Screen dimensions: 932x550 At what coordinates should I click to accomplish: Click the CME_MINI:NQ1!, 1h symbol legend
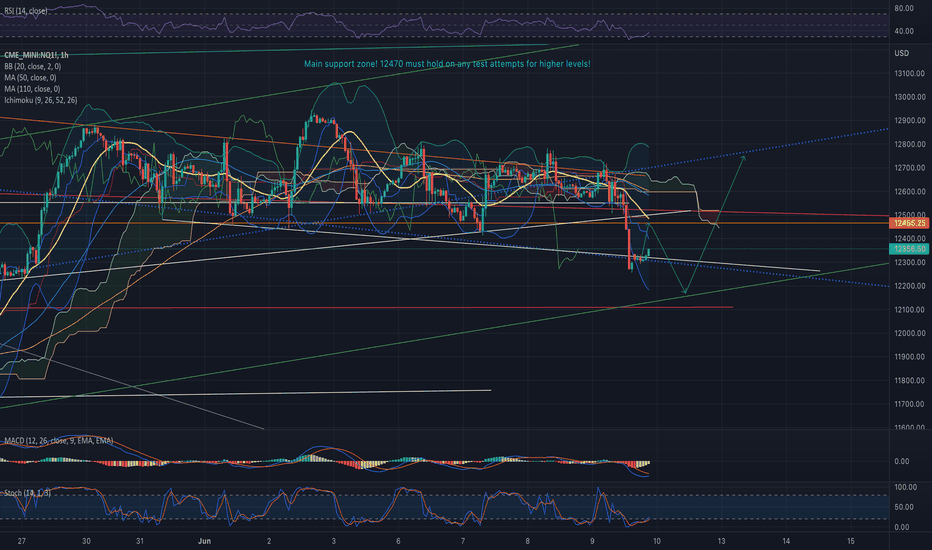click(36, 55)
